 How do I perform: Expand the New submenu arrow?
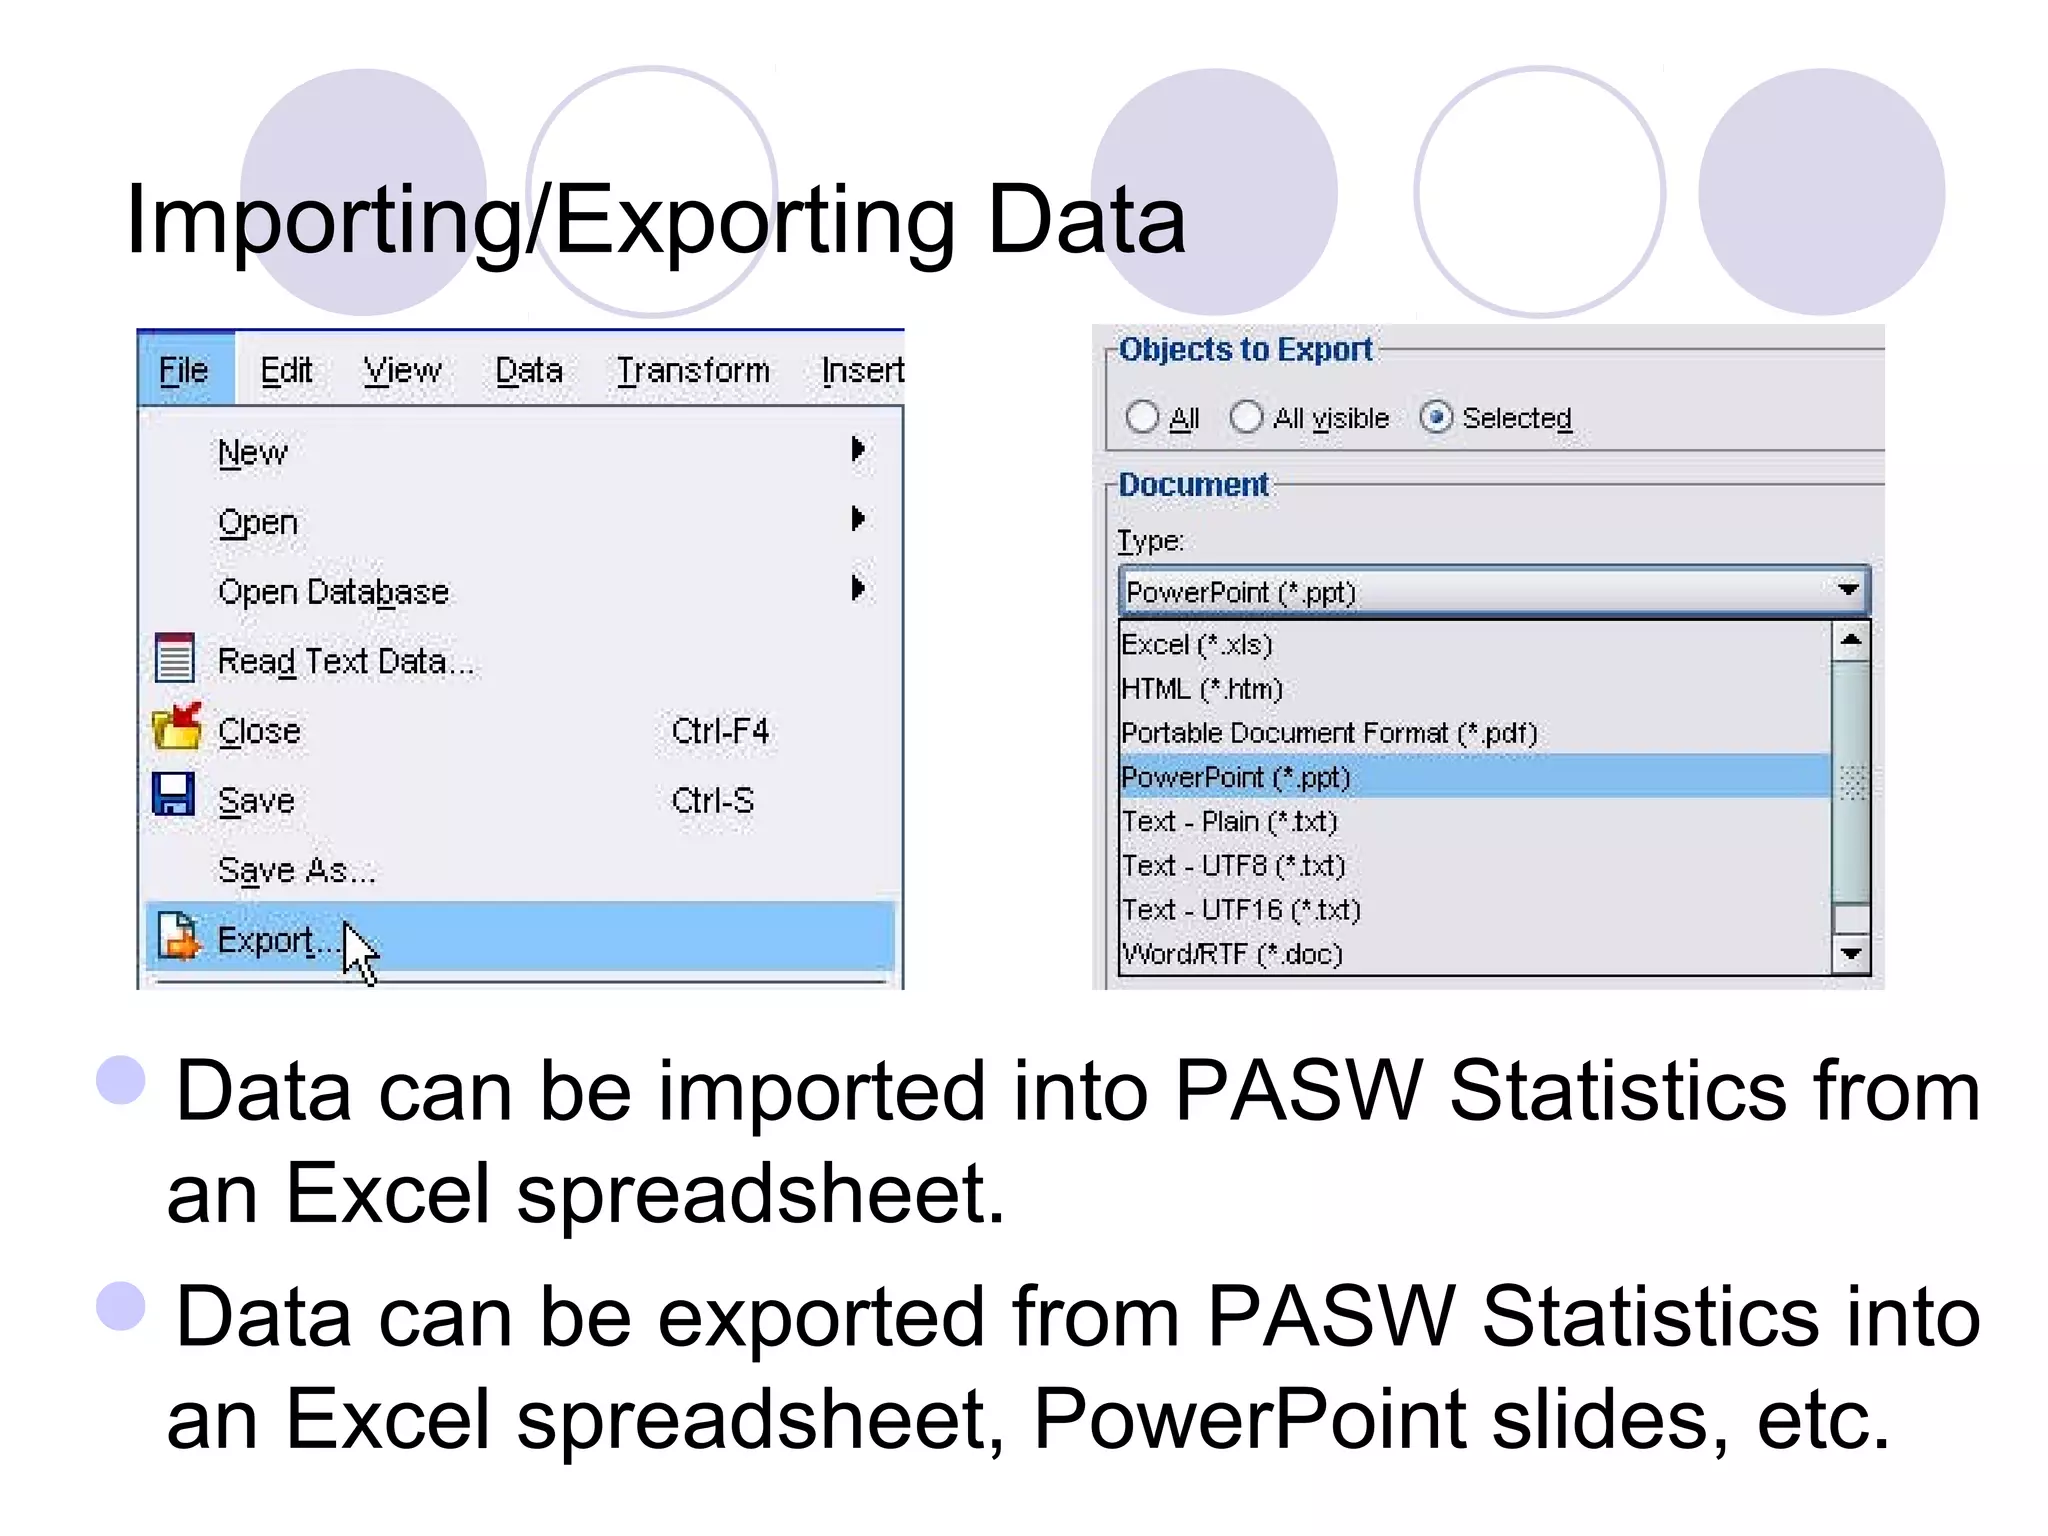pos(857,449)
